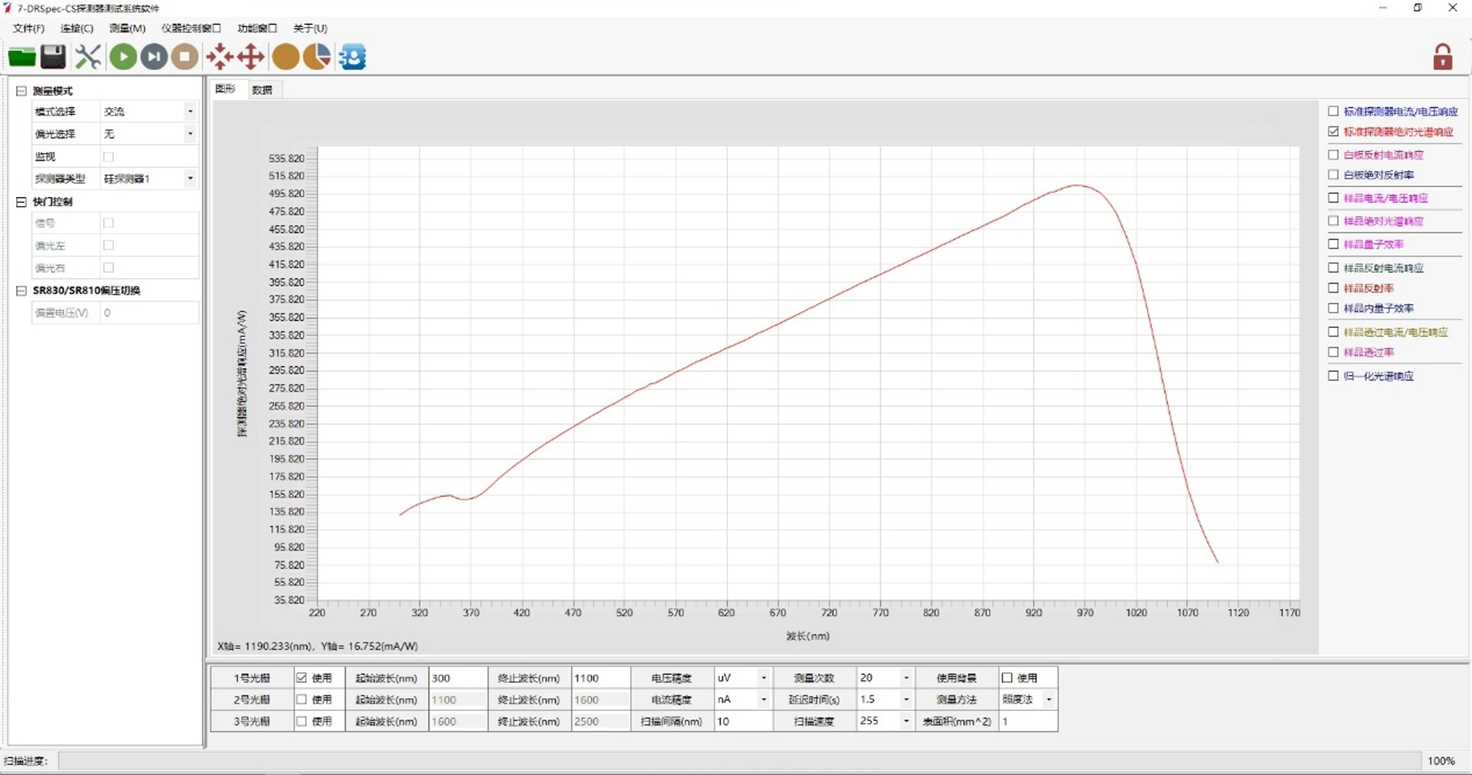Enable the 2号光栅 使用 checkbox
Viewport: 1472px width, 775px height.
[x=301, y=700]
